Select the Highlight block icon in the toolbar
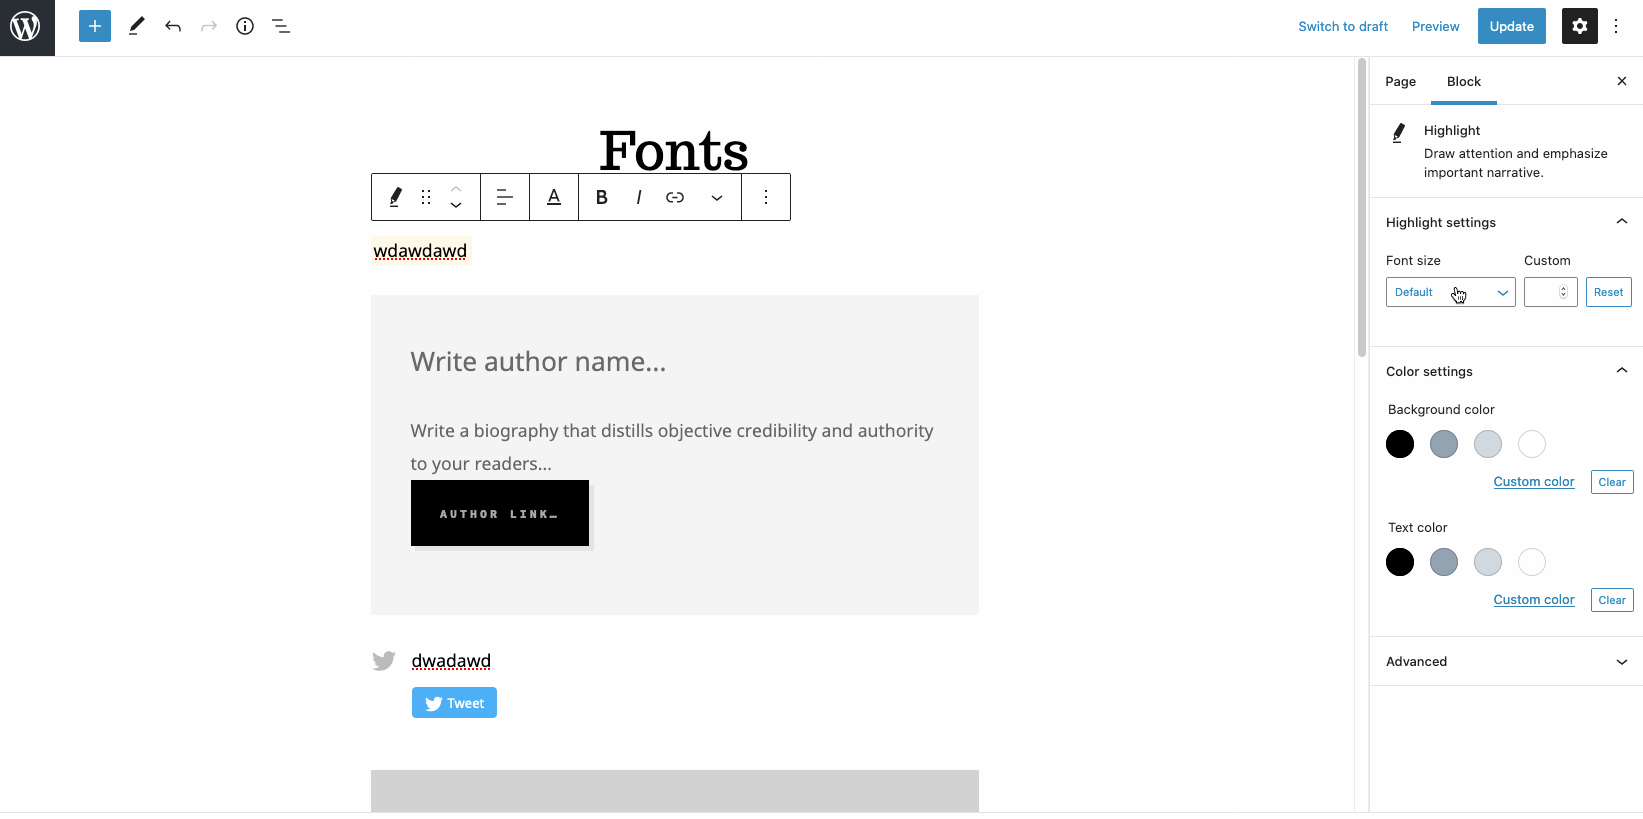Viewport: 1643px width, 819px height. [394, 197]
